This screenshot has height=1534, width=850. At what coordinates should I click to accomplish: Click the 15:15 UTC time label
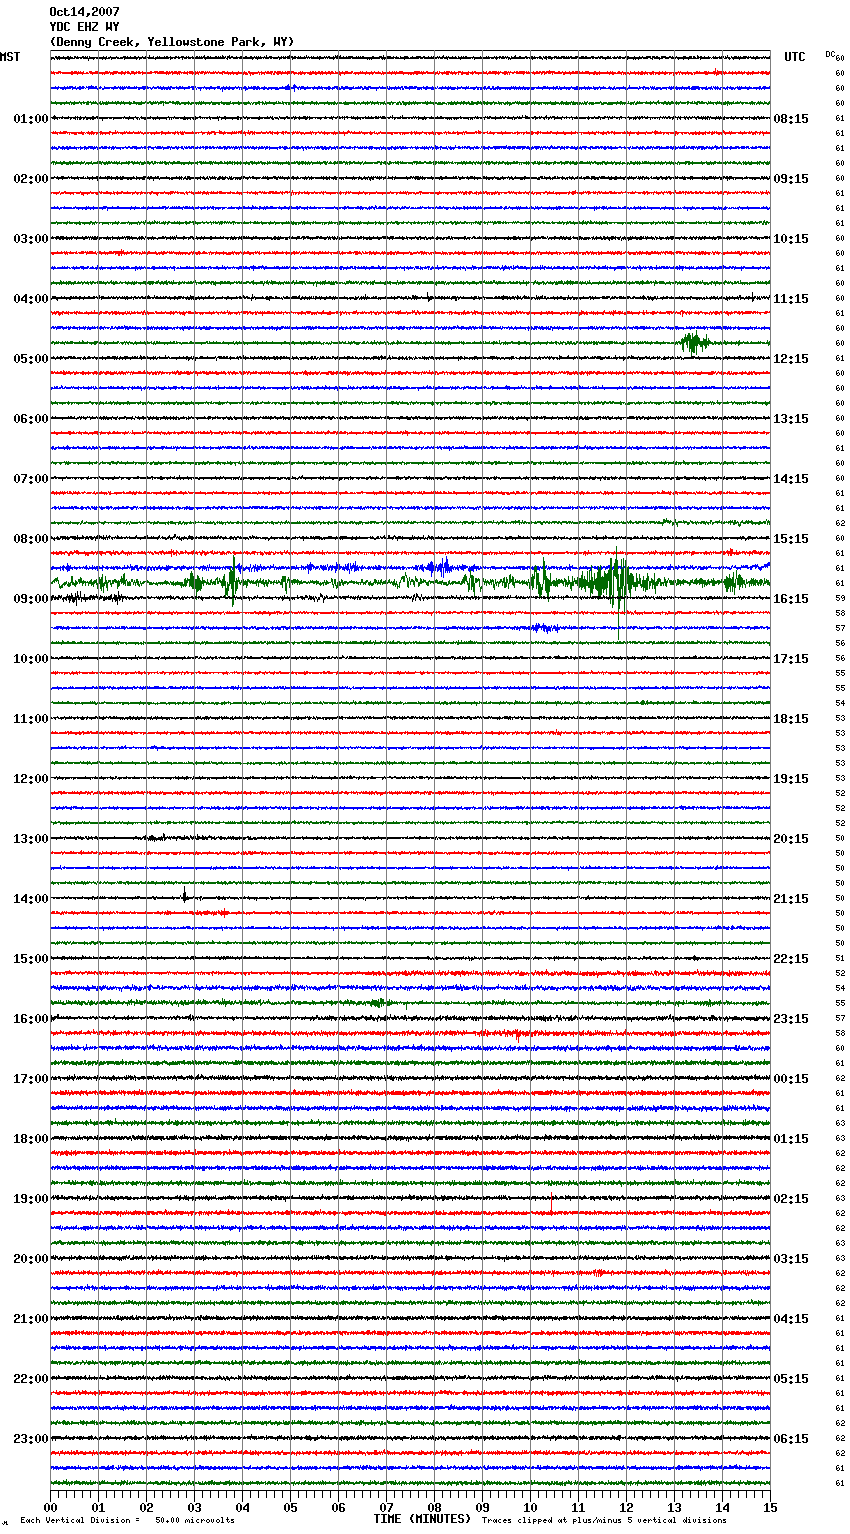[791, 539]
